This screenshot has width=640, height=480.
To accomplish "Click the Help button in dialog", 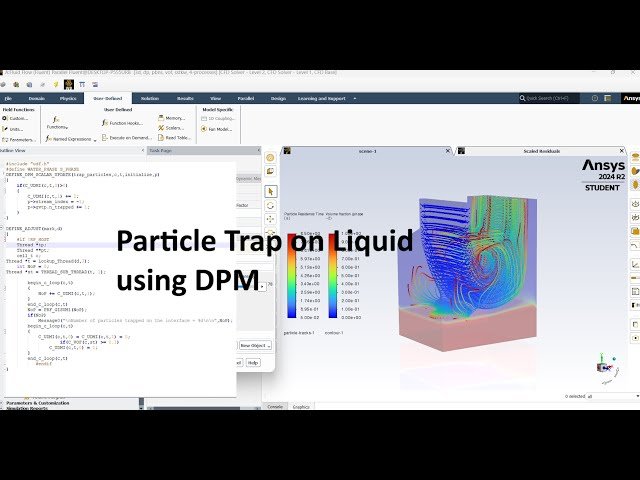I will [x=253, y=362].
